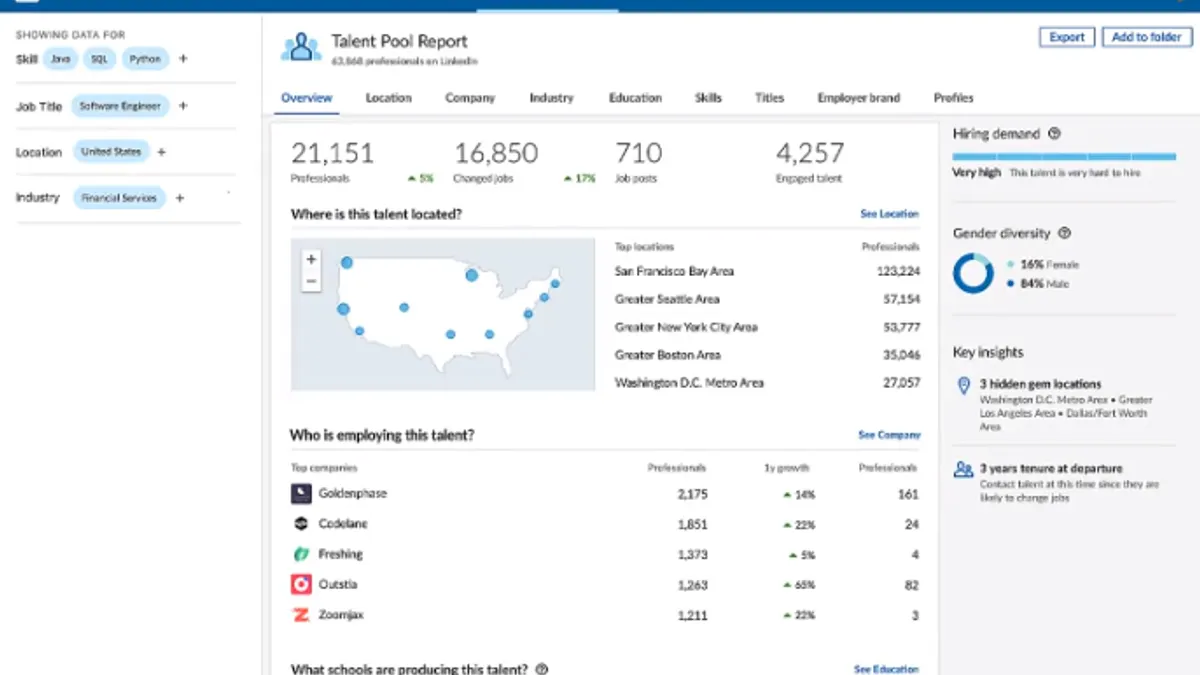Select the Java skill chip

(61, 59)
